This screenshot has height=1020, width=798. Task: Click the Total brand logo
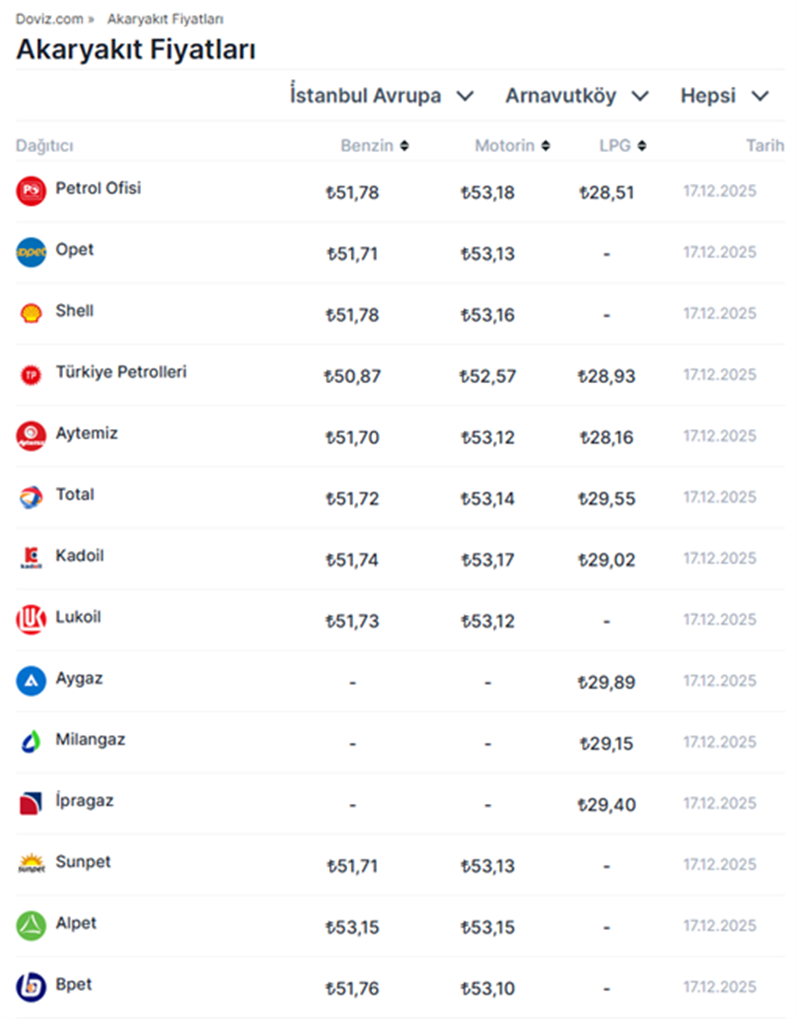tap(31, 497)
